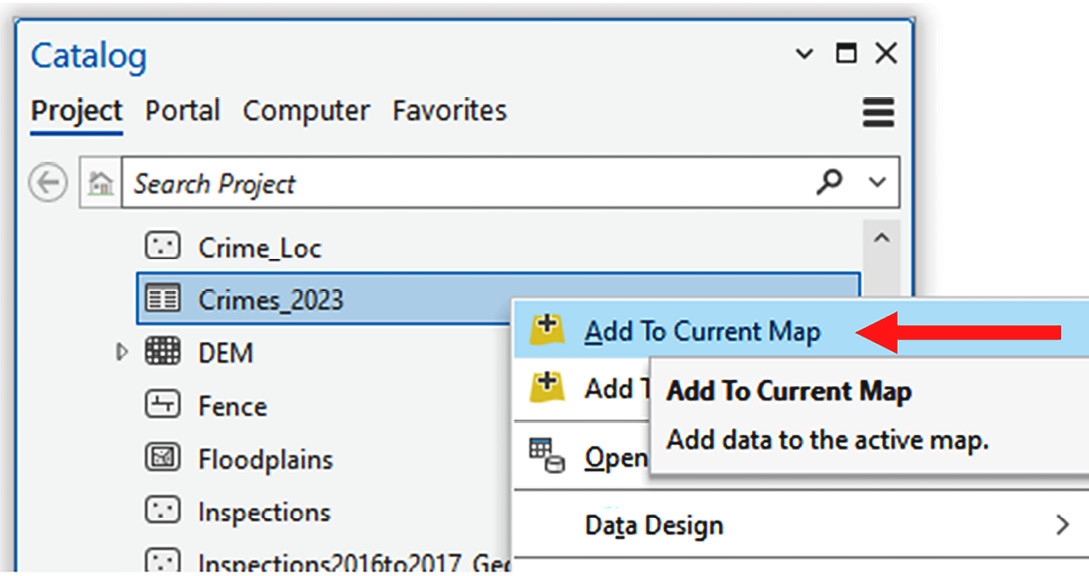The image size is (1089, 576).
Task: Click the home icon beside search box
Action: click(x=101, y=183)
